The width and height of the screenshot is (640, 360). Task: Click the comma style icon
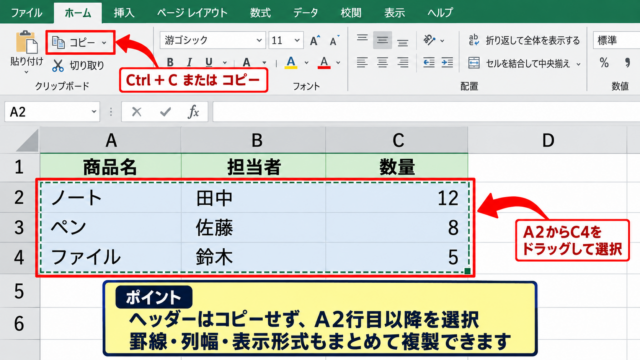click(627, 63)
